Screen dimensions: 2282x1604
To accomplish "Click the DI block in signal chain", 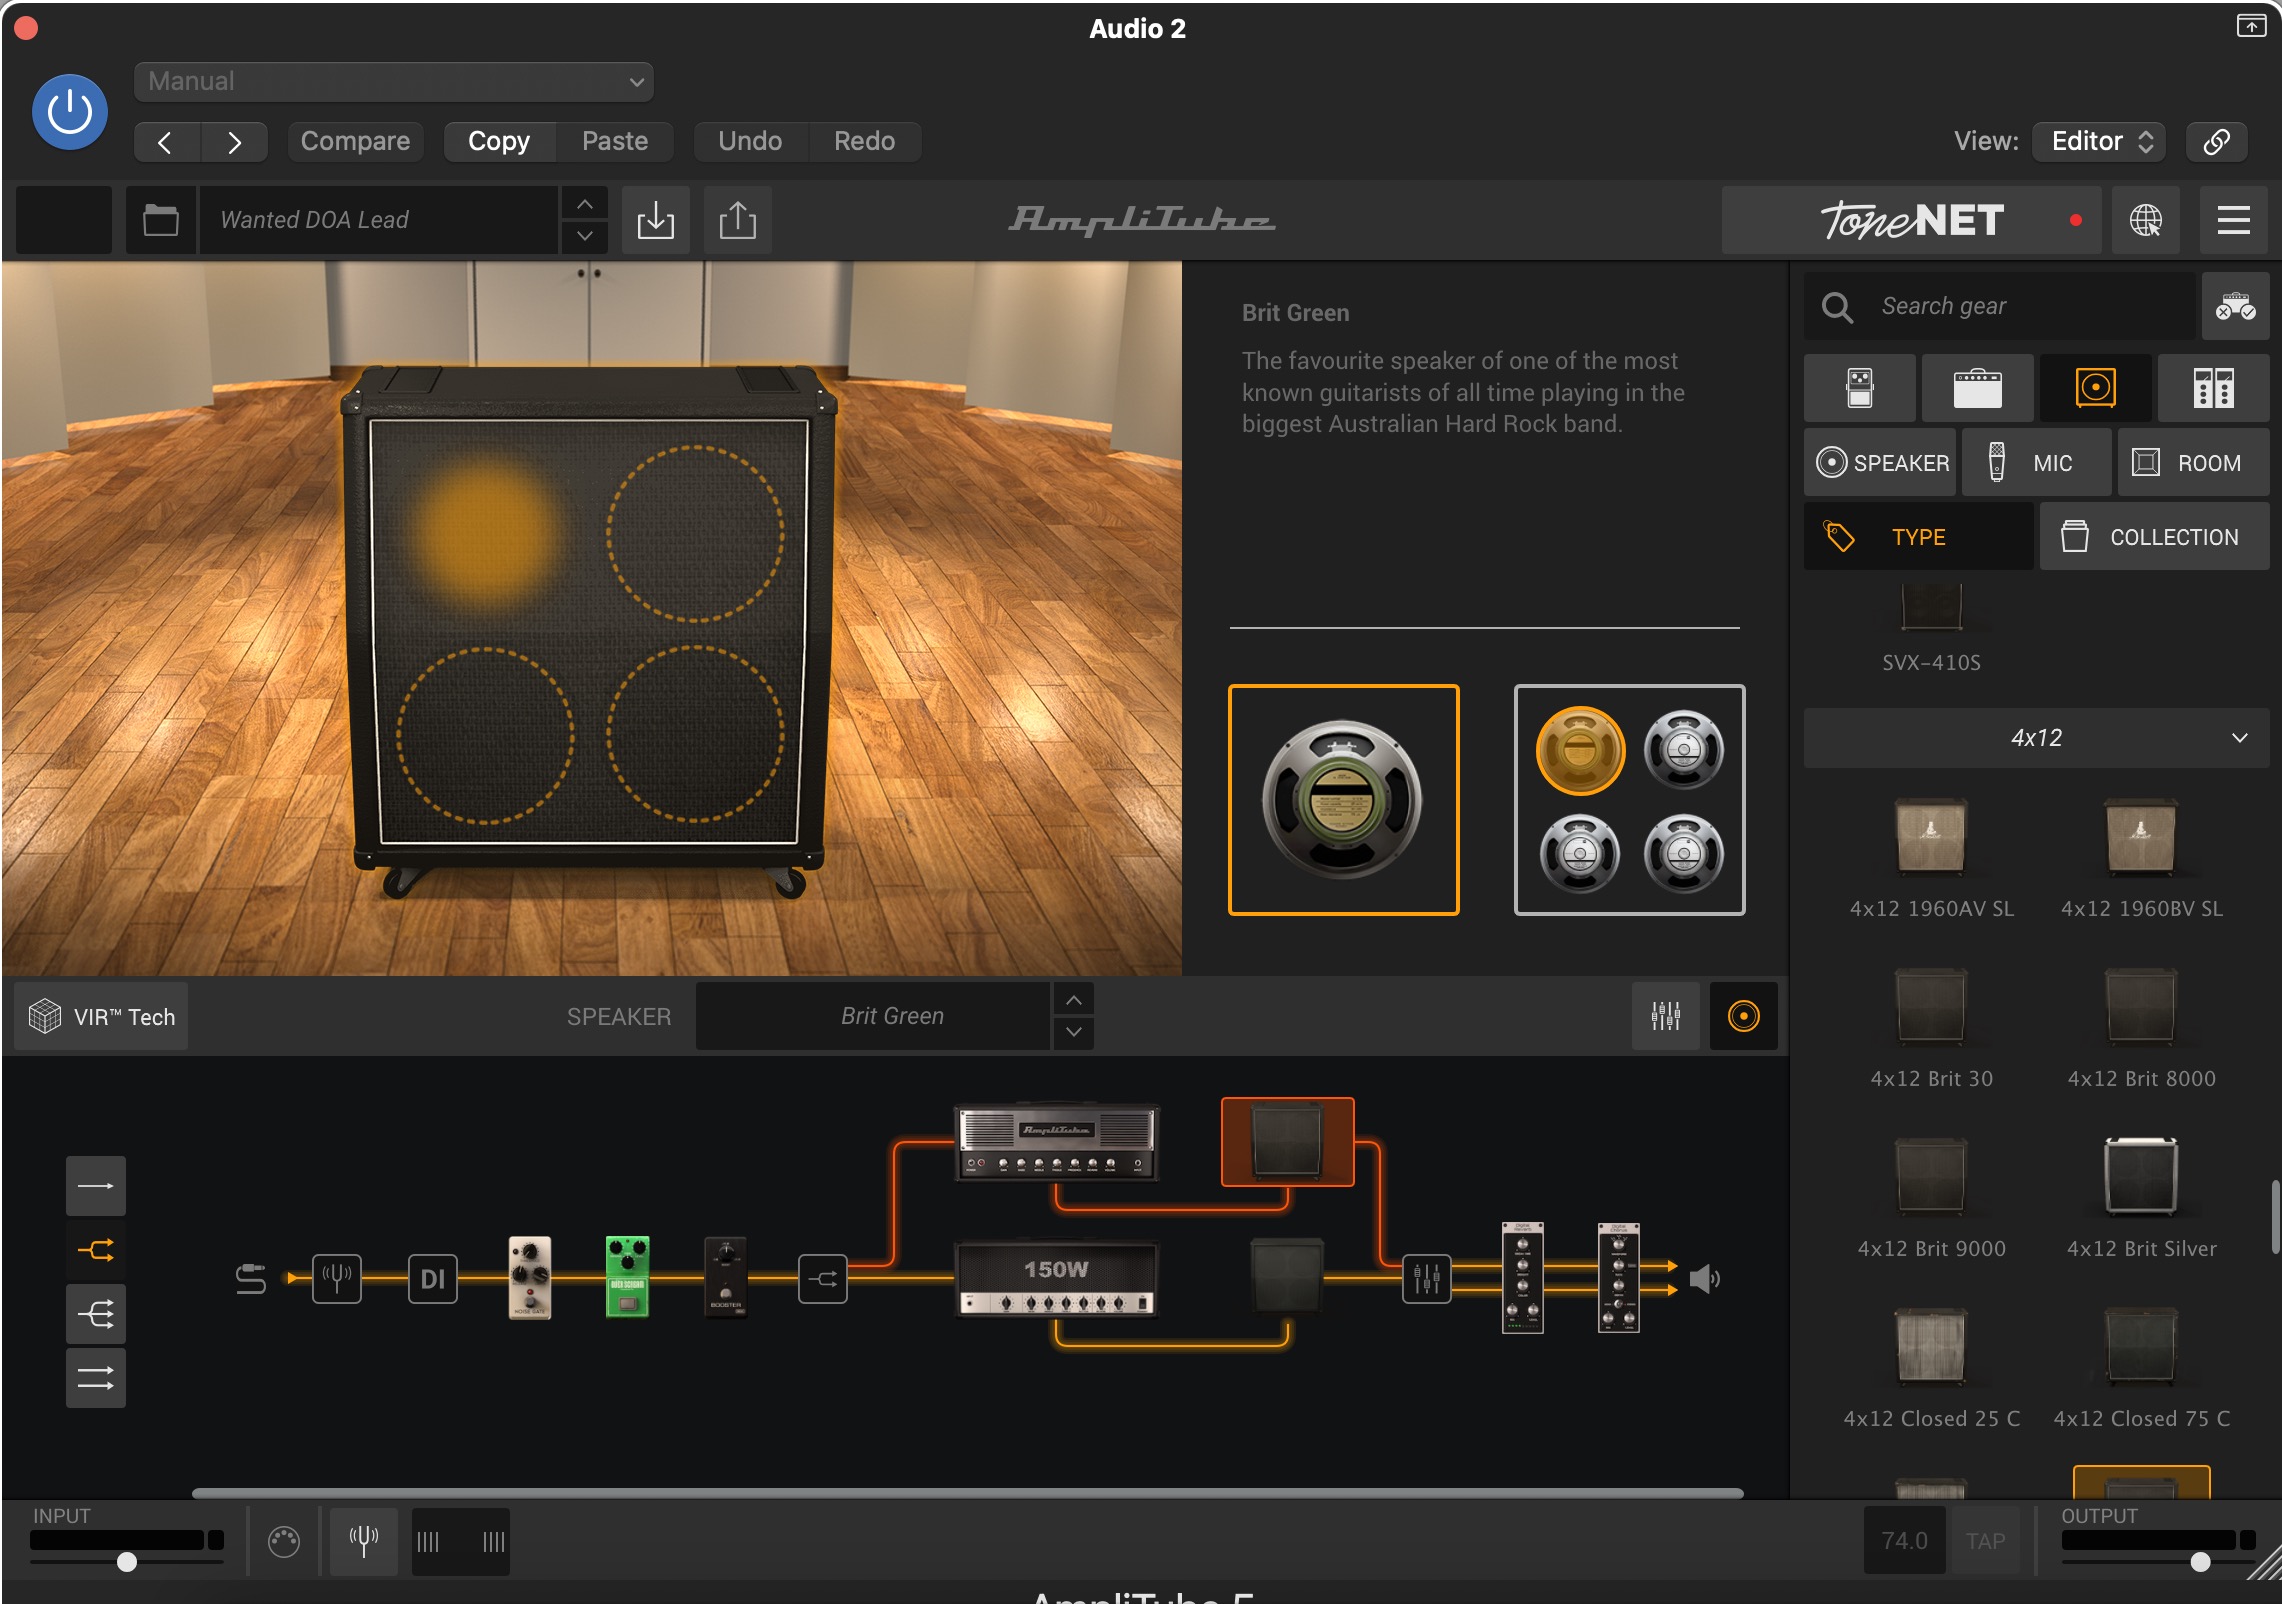I will coord(433,1278).
